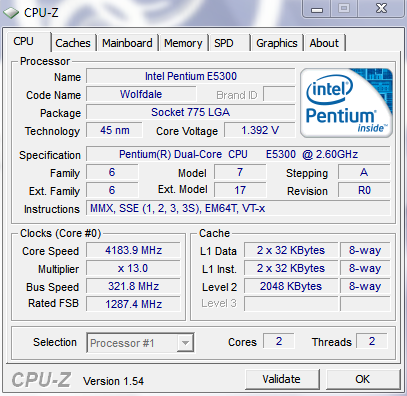Click the Selection combo box arrow
407x396 pixels.
pos(185,343)
